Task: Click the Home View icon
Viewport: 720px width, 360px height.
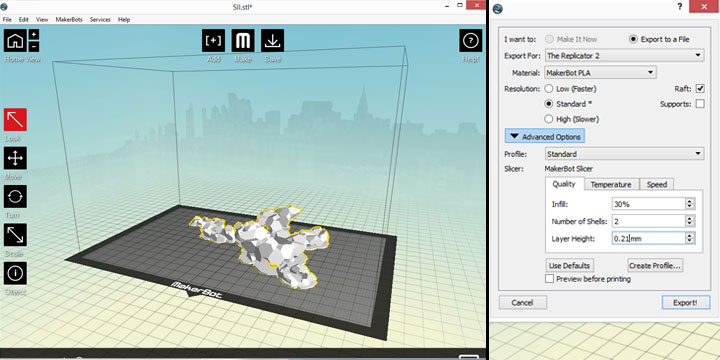Action: point(15,41)
